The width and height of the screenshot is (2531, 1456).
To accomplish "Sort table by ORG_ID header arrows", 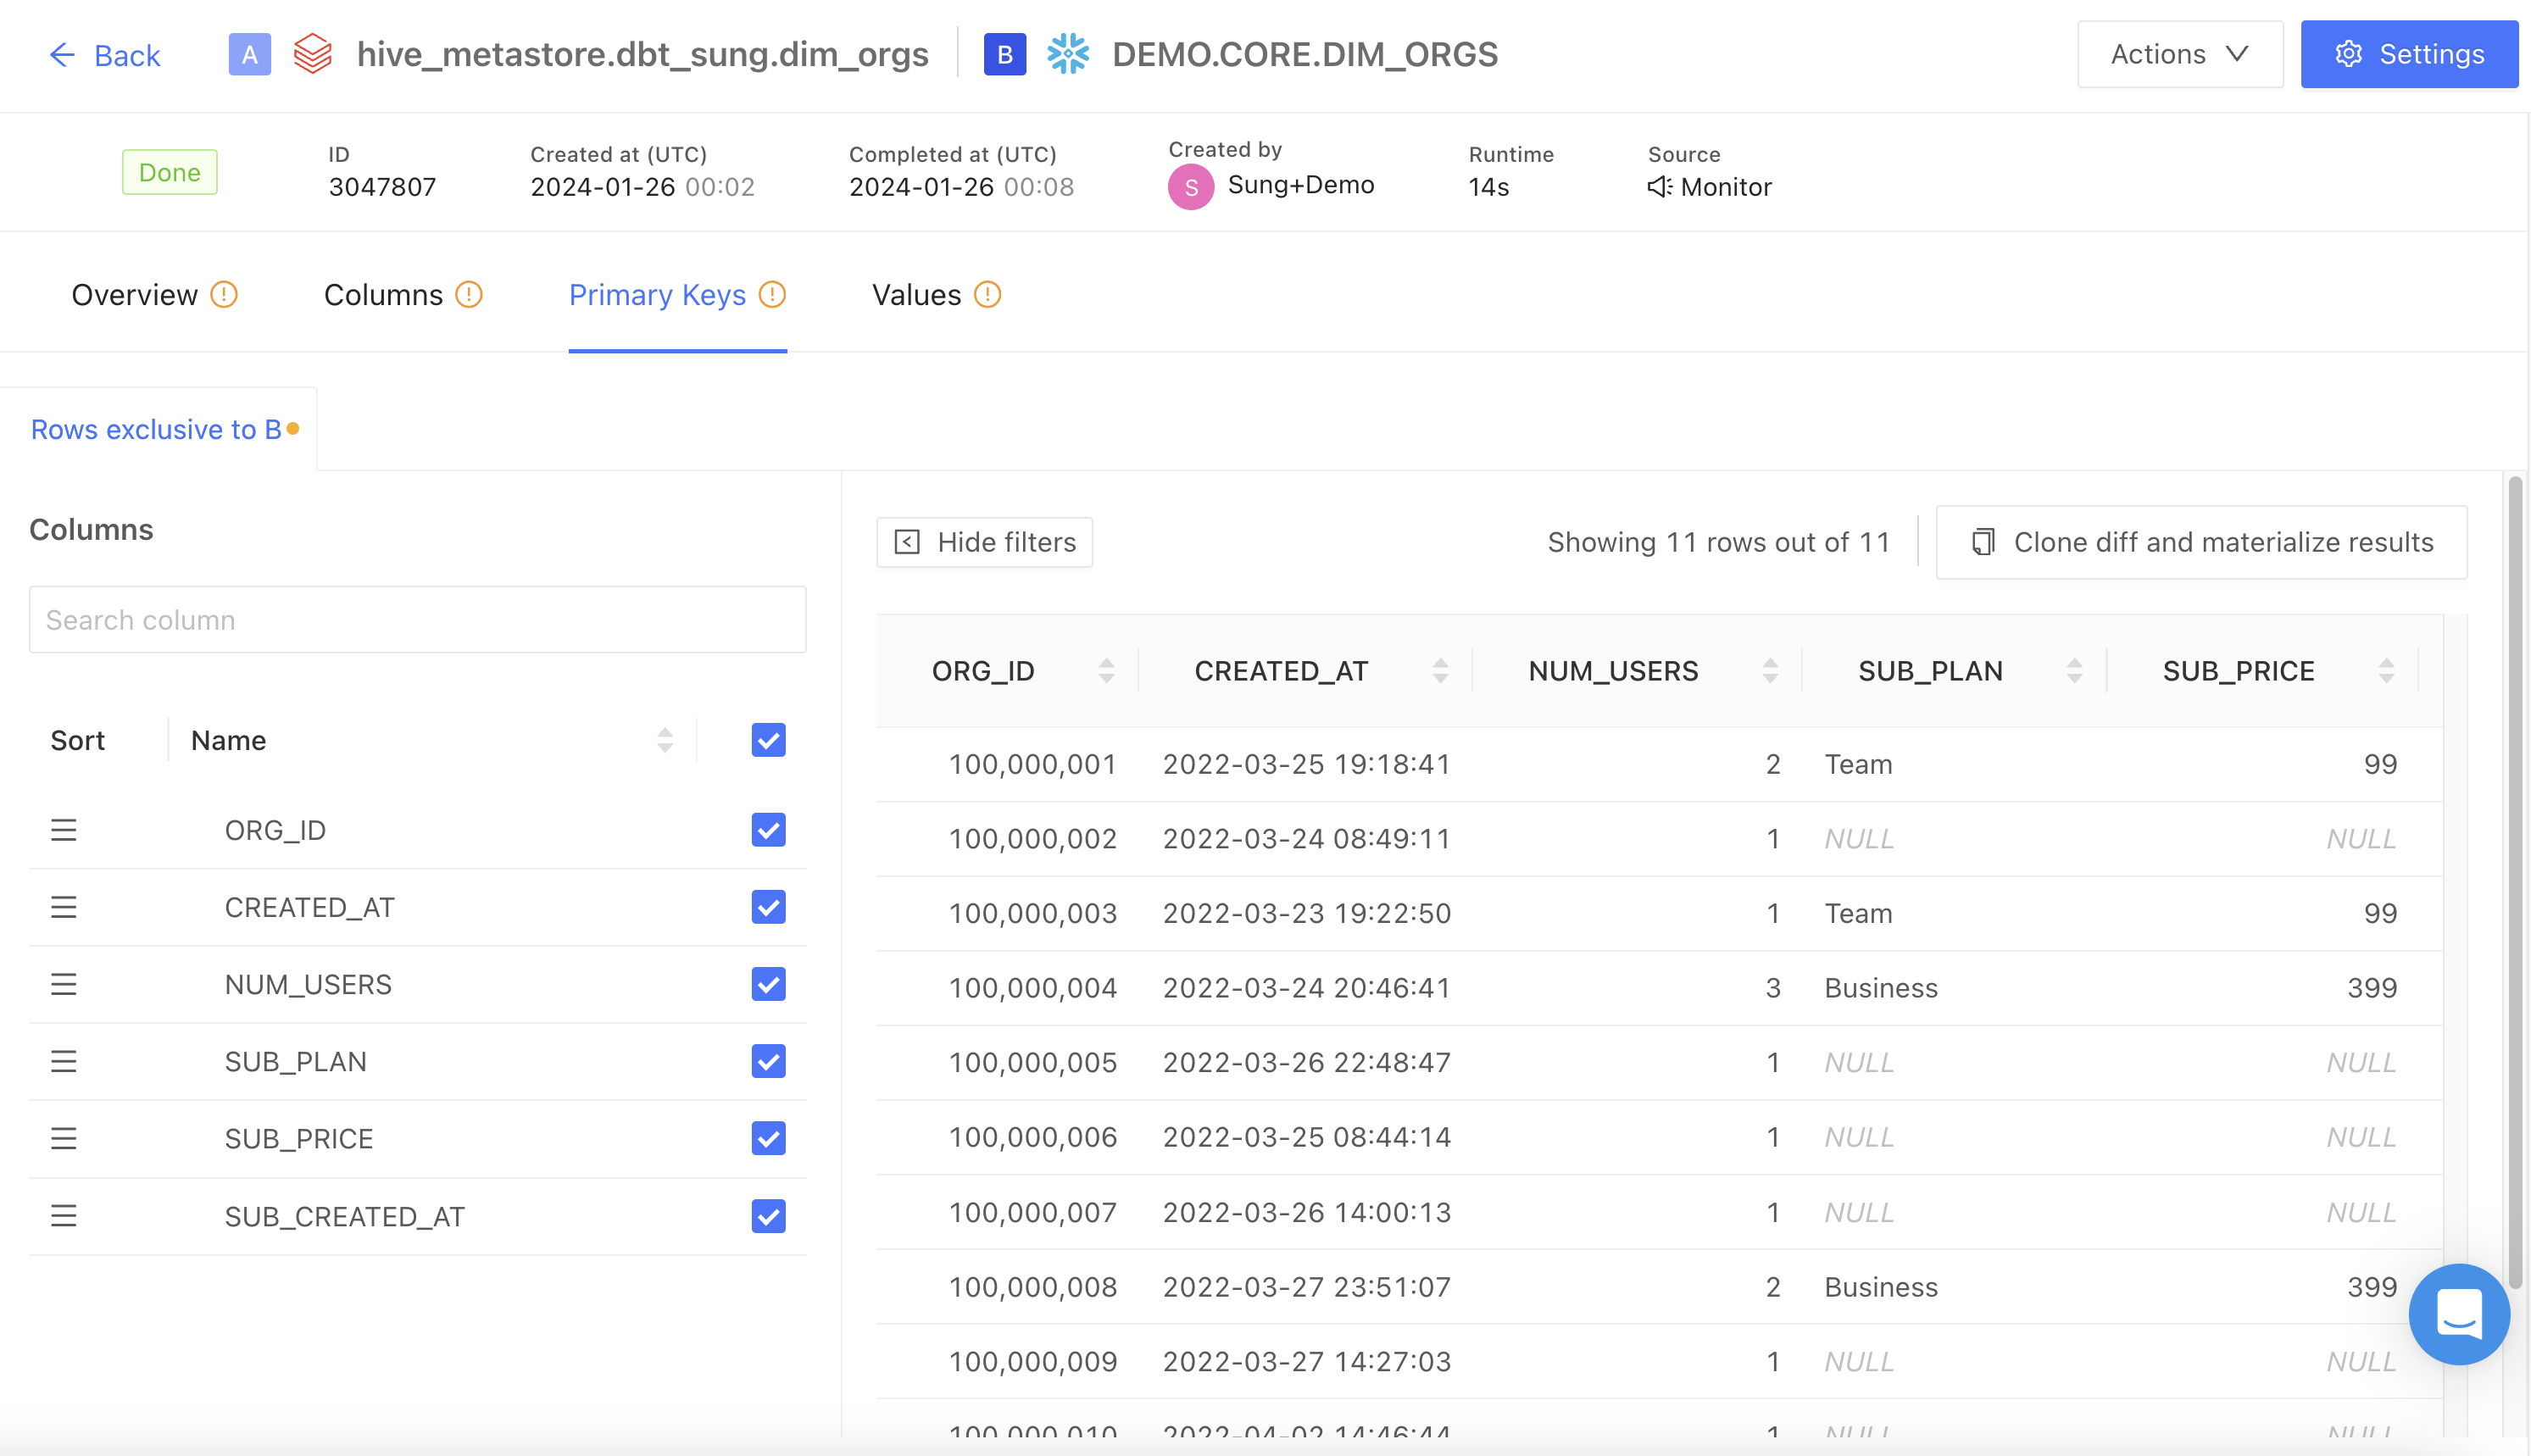I will (1106, 671).
